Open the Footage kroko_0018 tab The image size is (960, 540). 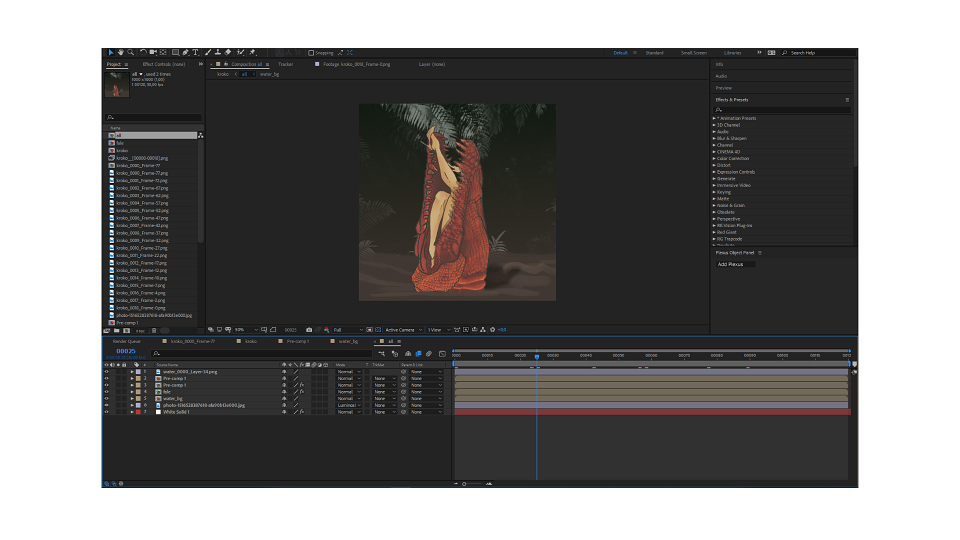coord(356,64)
